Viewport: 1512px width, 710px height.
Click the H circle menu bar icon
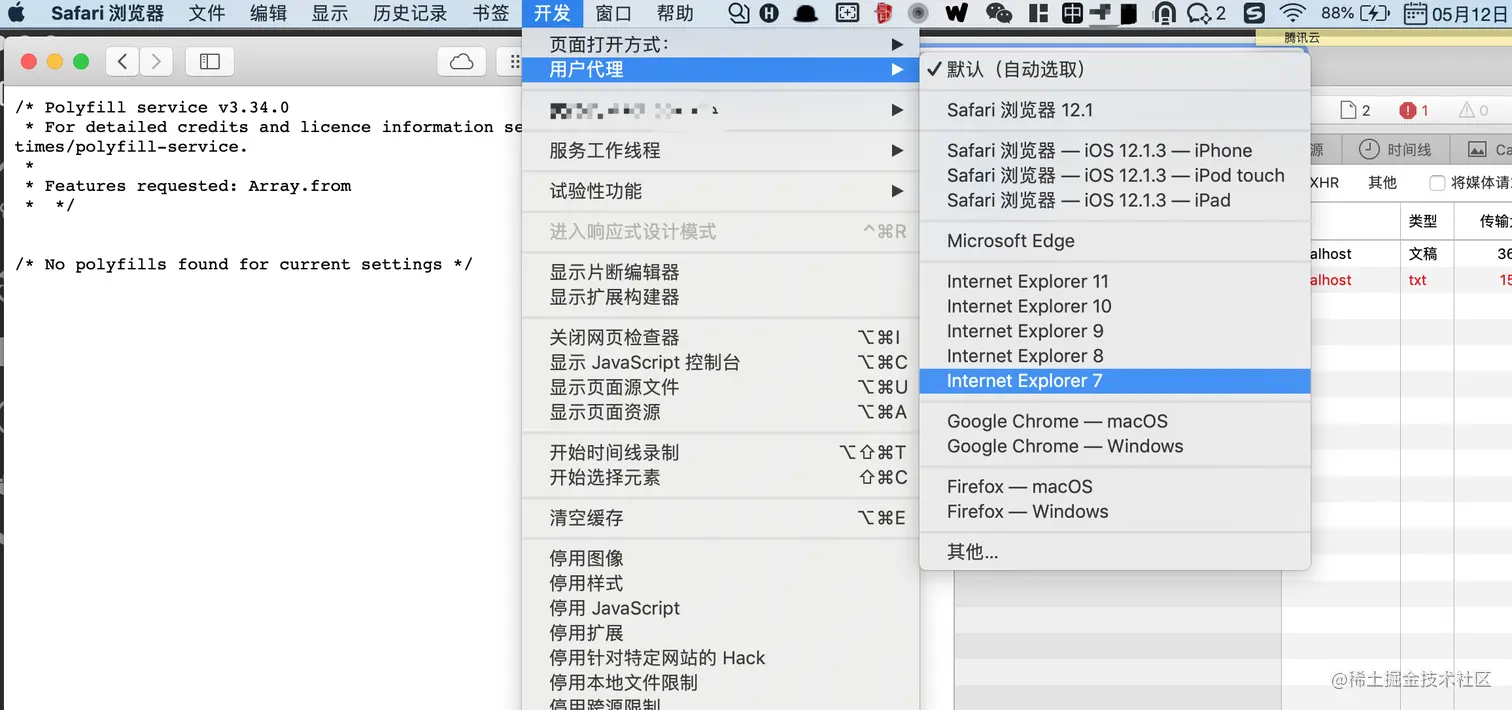pos(769,13)
